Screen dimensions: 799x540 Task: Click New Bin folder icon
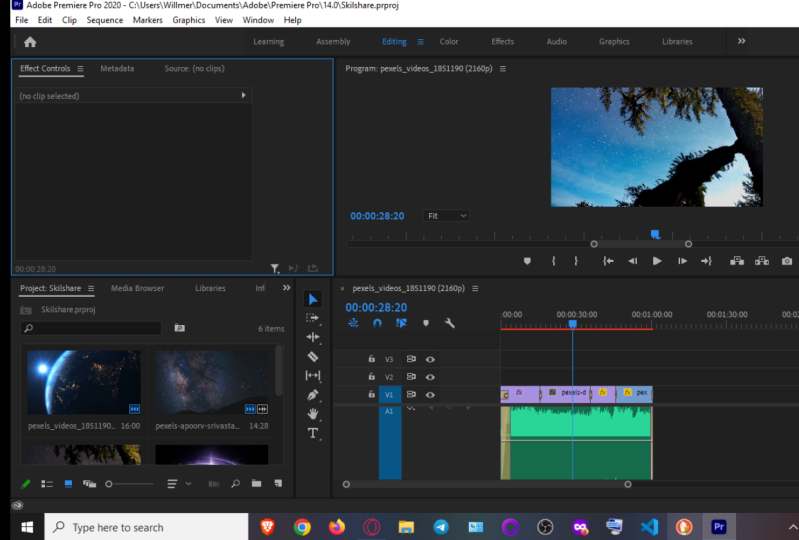pyautogui.click(x=256, y=483)
